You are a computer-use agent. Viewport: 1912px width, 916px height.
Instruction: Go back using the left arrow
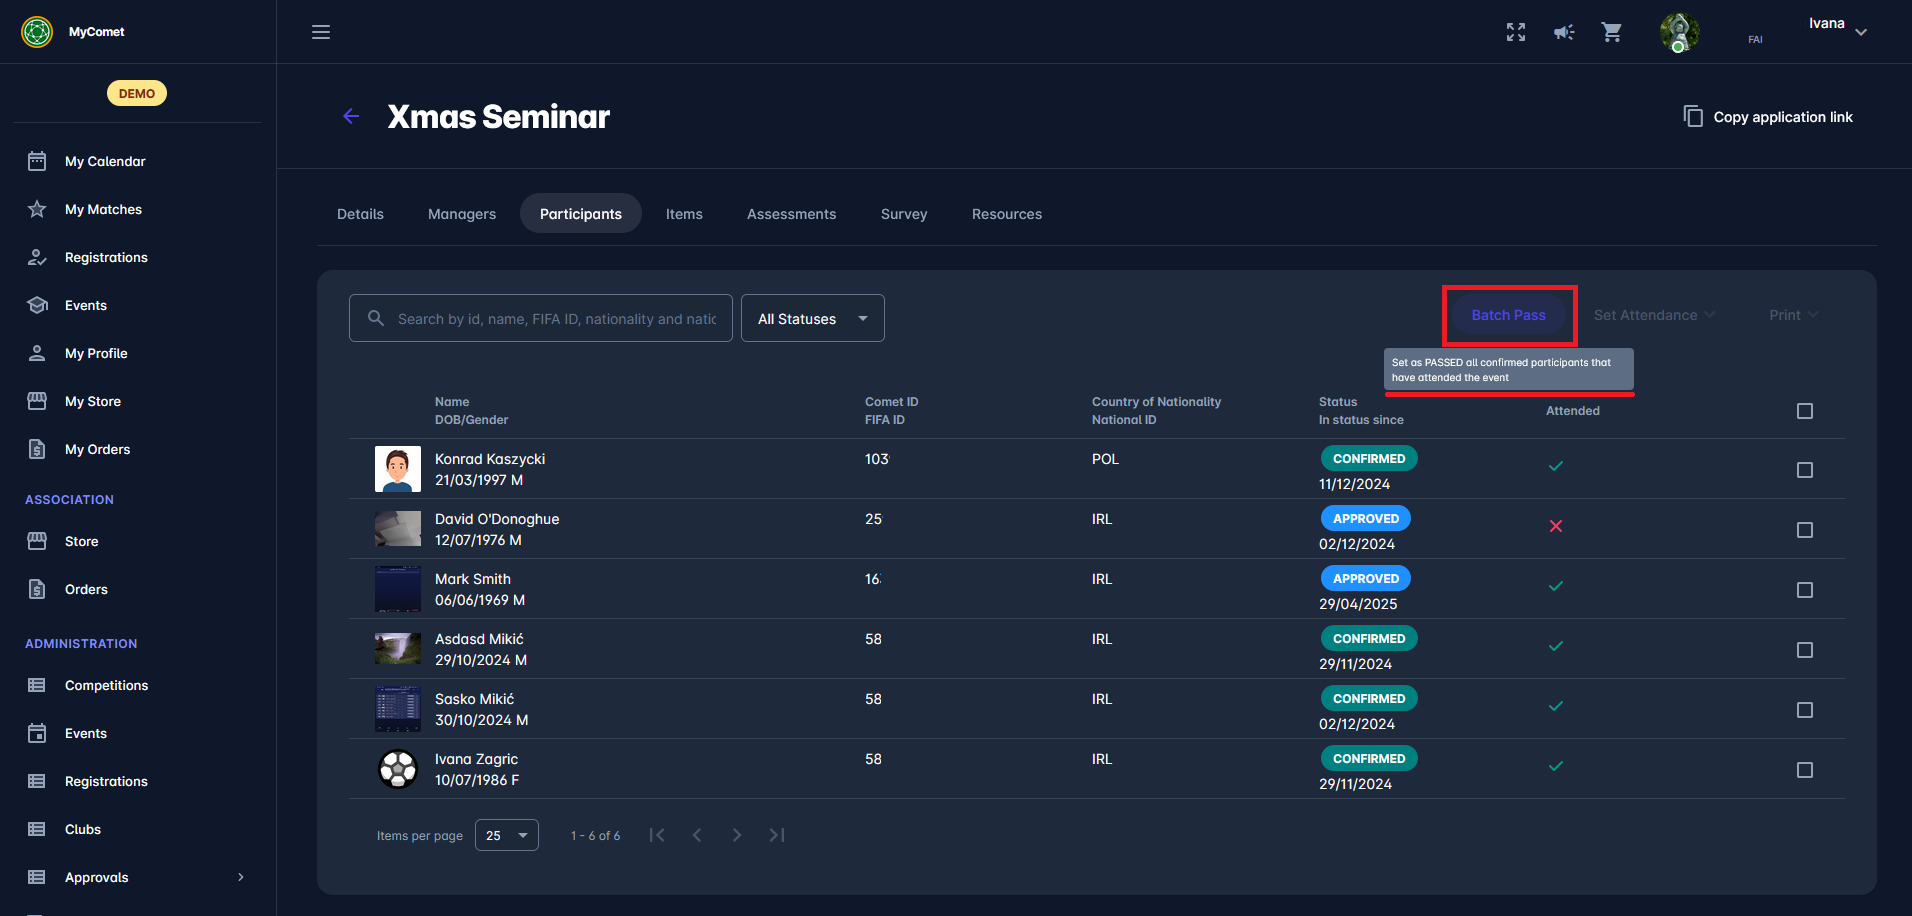click(351, 116)
